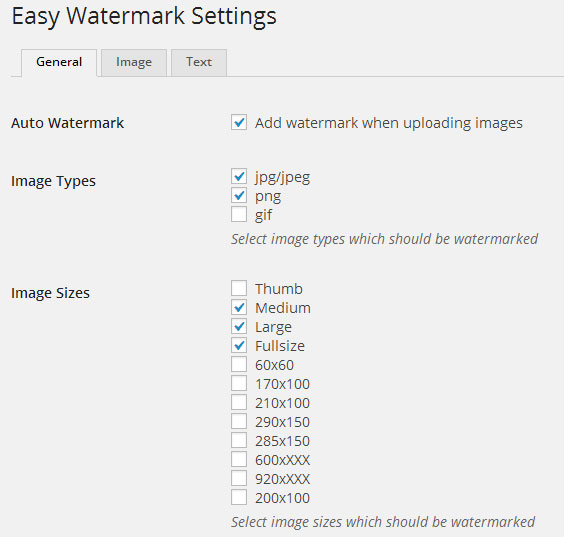
Task: Check the 920xXXX size option
Action: (239, 479)
